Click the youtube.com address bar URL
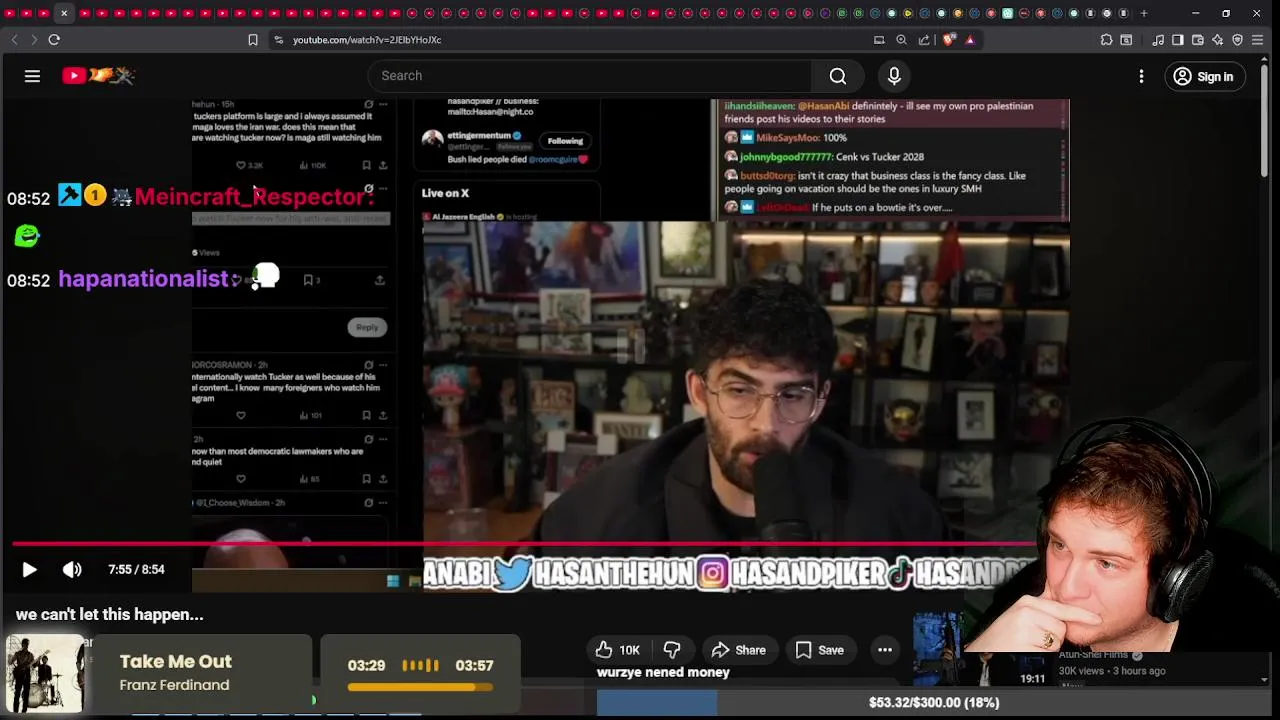The height and width of the screenshot is (720, 1280). pyautogui.click(x=367, y=40)
